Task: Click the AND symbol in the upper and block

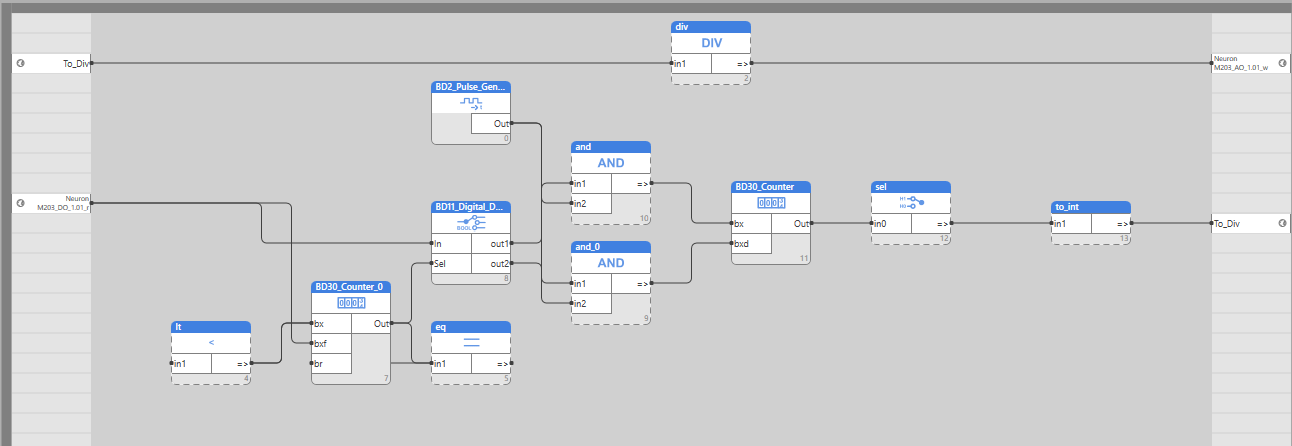Action: point(611,163)
